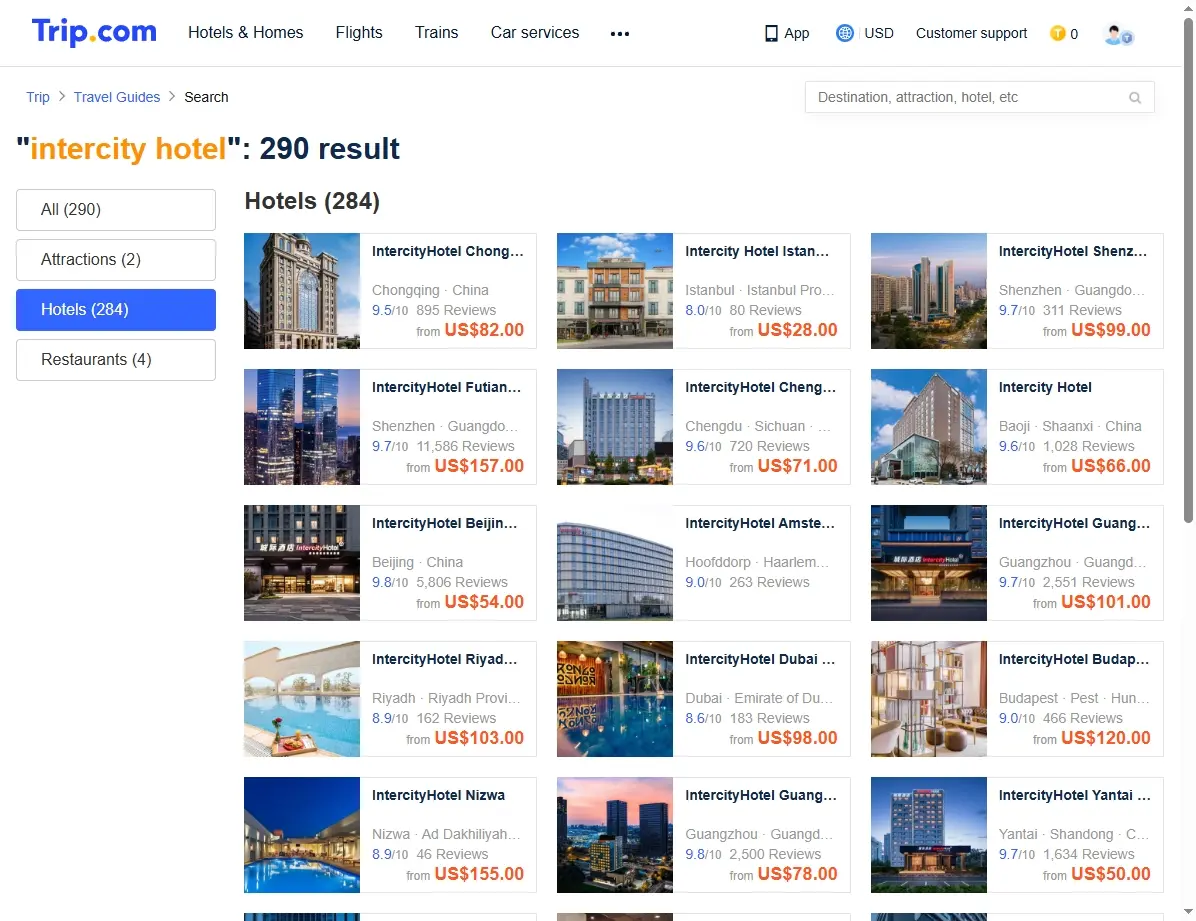Click IntercityHotel Yantai title

[x=1075, y=795]
